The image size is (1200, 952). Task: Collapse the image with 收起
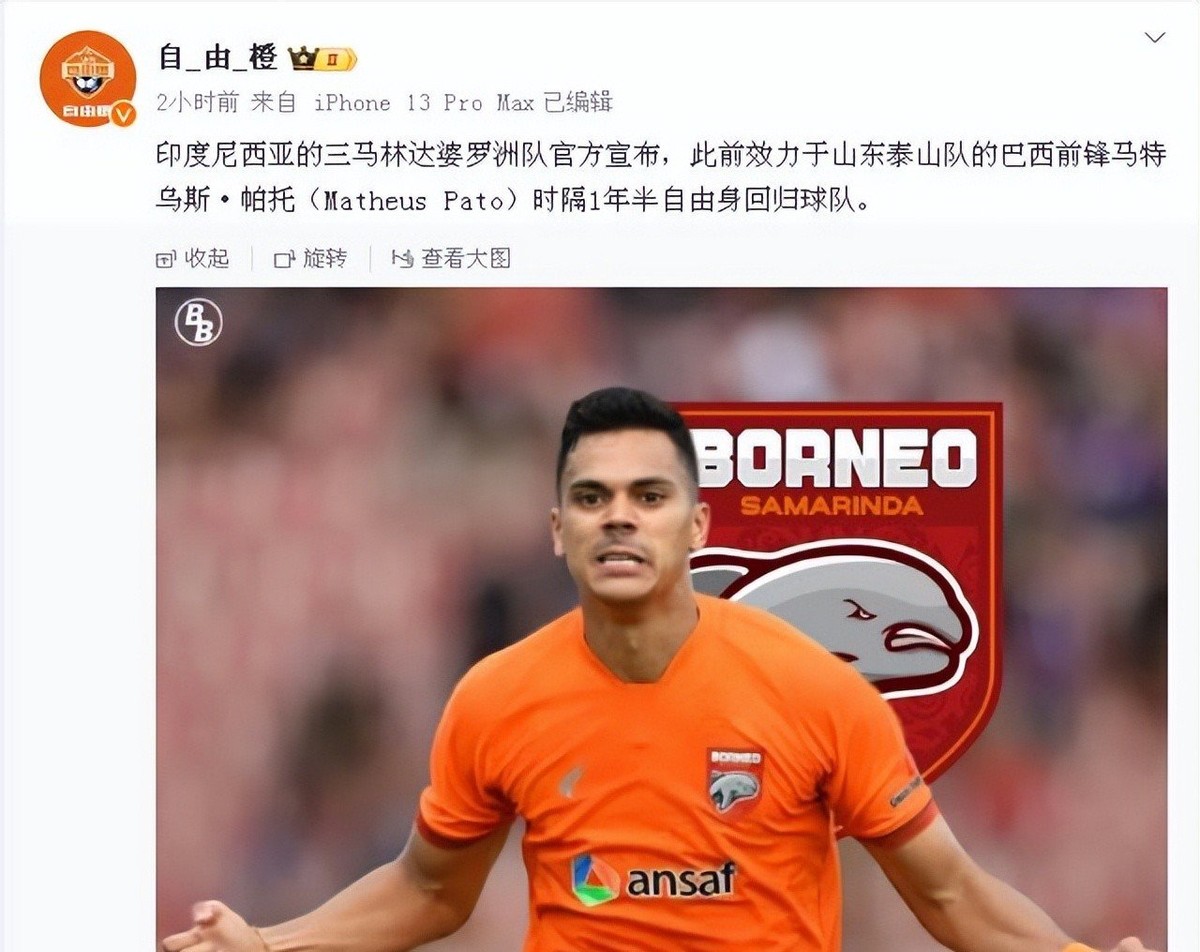[193, 259]
